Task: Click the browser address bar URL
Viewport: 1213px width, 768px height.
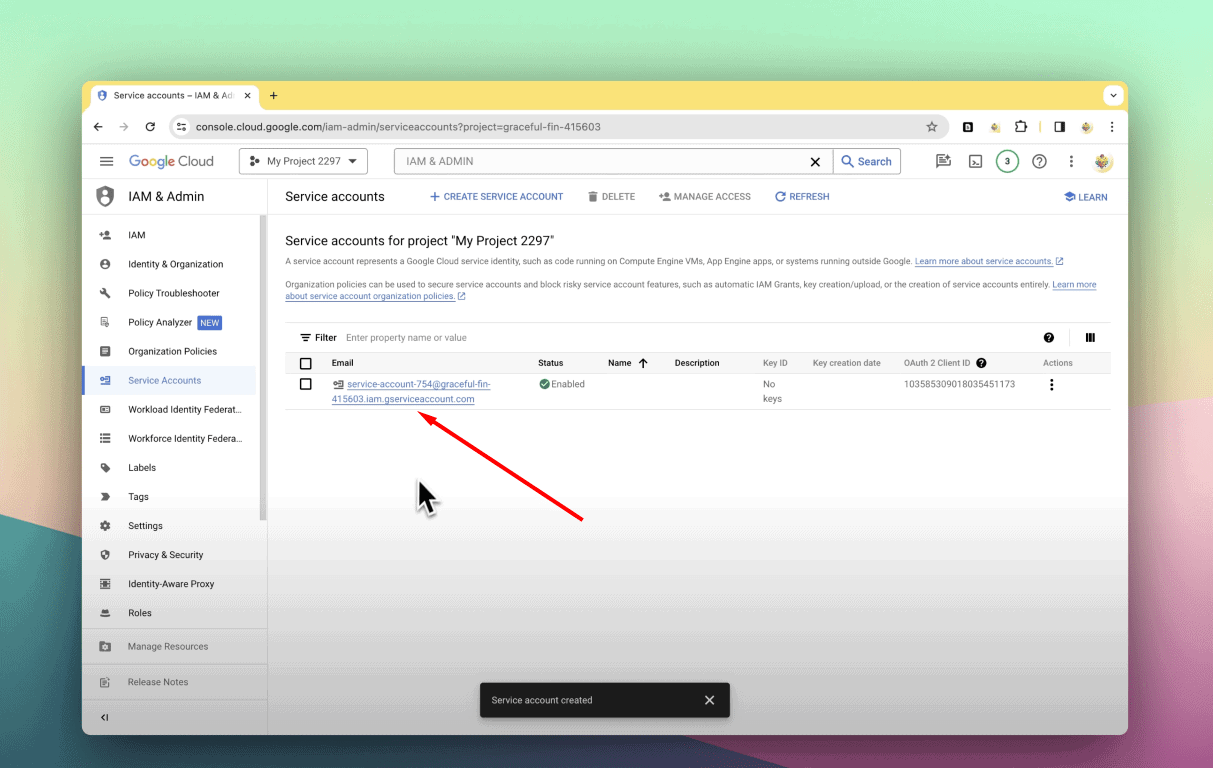Action: coord(398,127)
